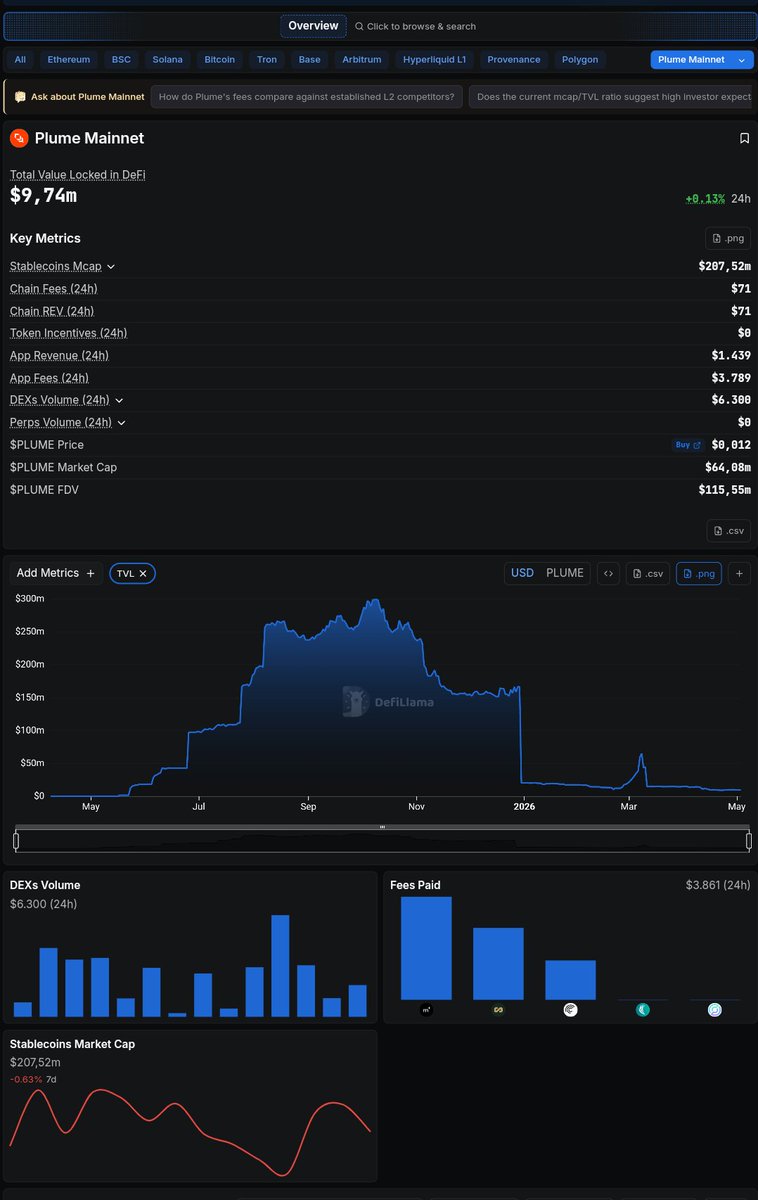Viewport: 758px width, 1200px height.
Task: Open the embed code icon above chart
Action: tap(608, 573)
